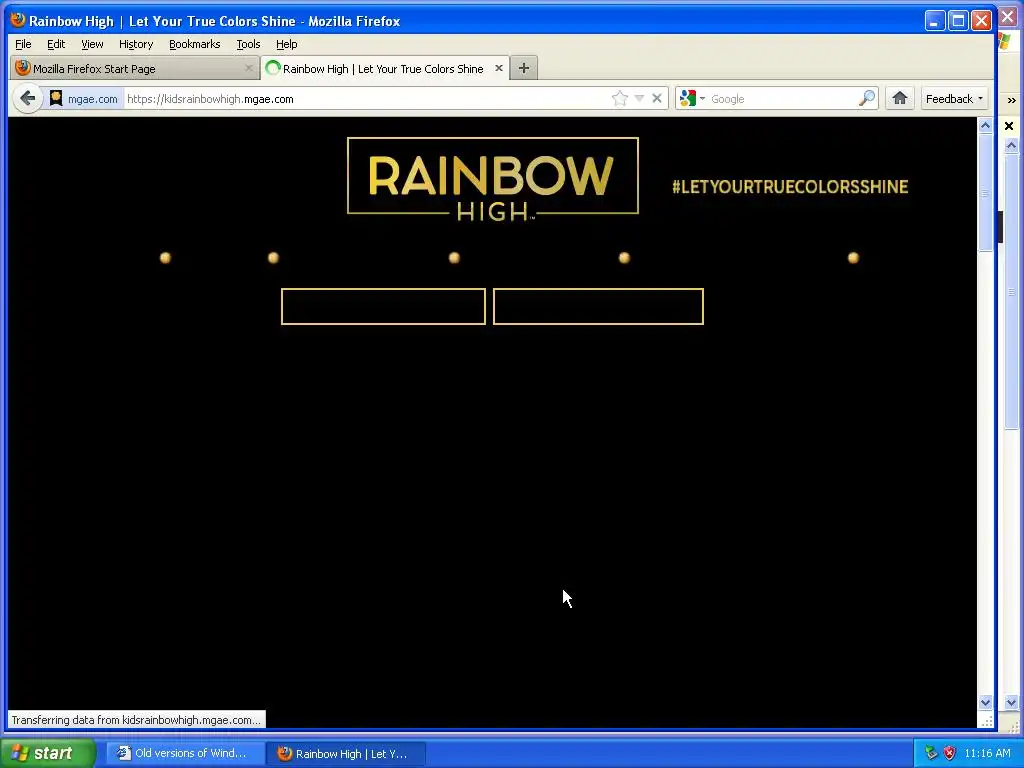Open the History menu
1024x768 pixels.
coord(136,44)
